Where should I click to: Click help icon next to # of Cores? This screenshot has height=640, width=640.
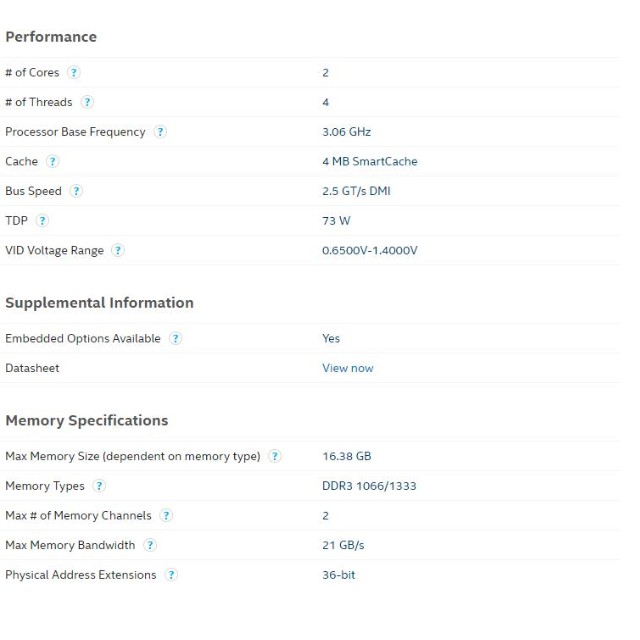click(74, 72)
